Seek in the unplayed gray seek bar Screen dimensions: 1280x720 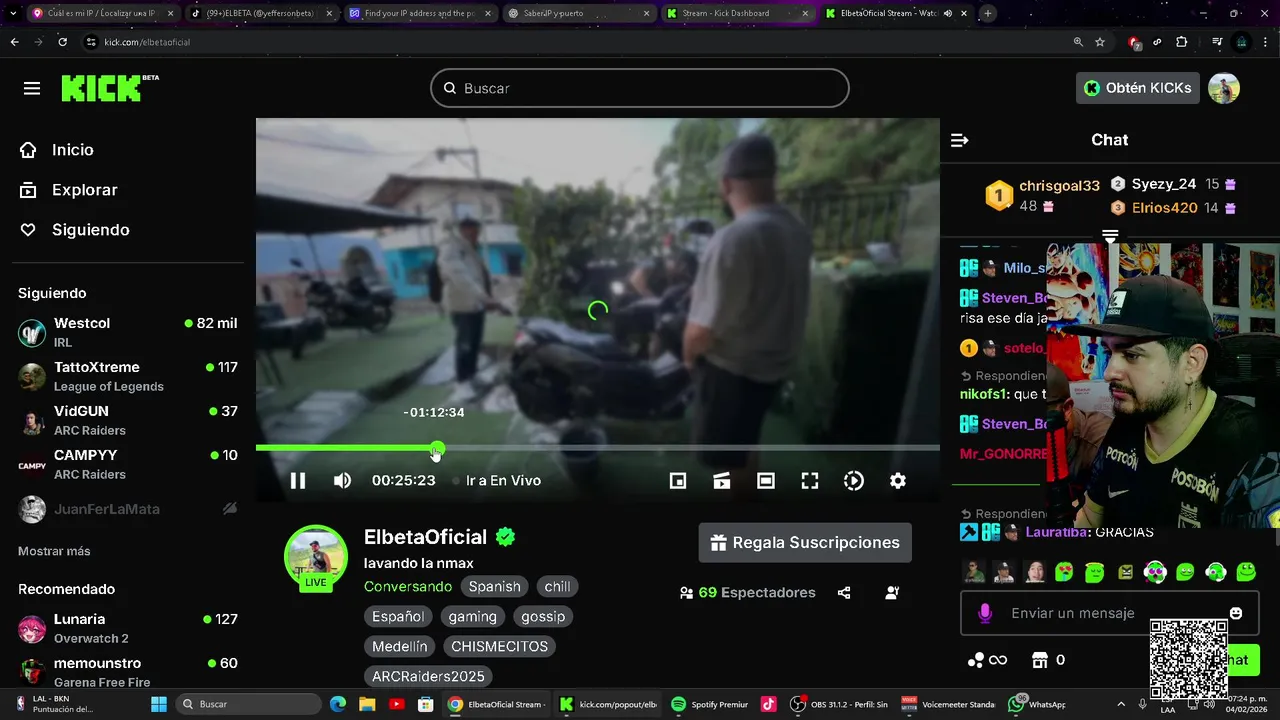tap(690, 447)
